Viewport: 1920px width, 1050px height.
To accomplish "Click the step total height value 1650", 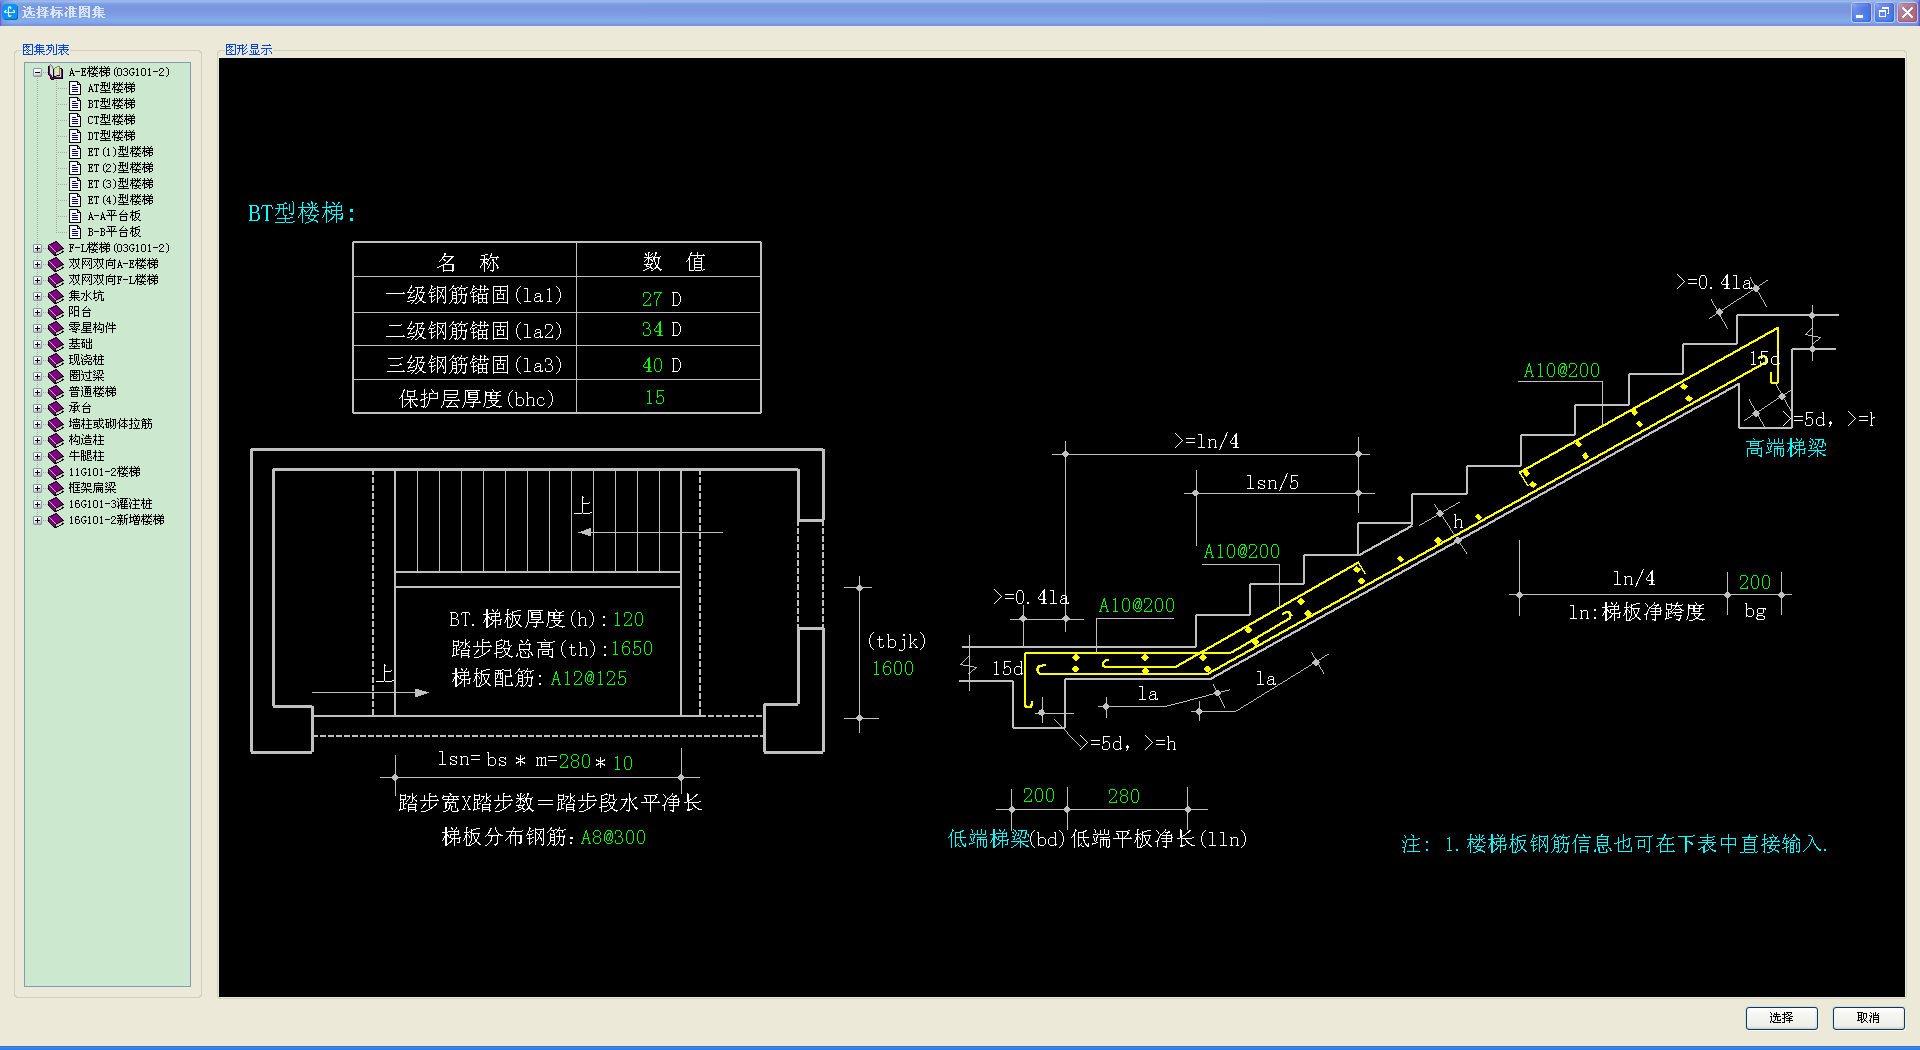I will (x=631, y=648).
